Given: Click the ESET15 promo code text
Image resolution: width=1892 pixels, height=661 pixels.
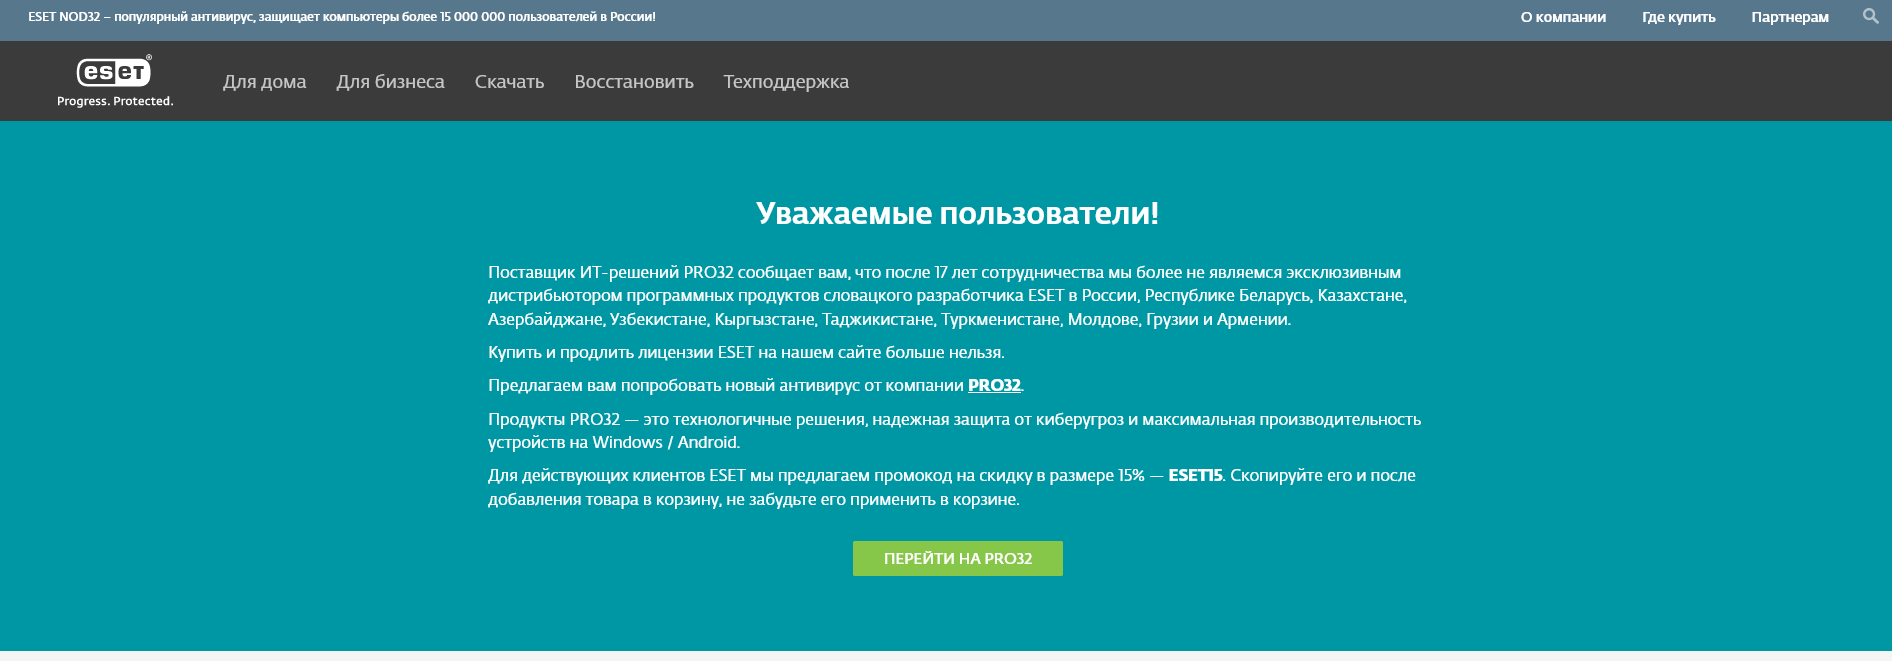Looking at the screenshot, I should click(x=1195, y=476).
